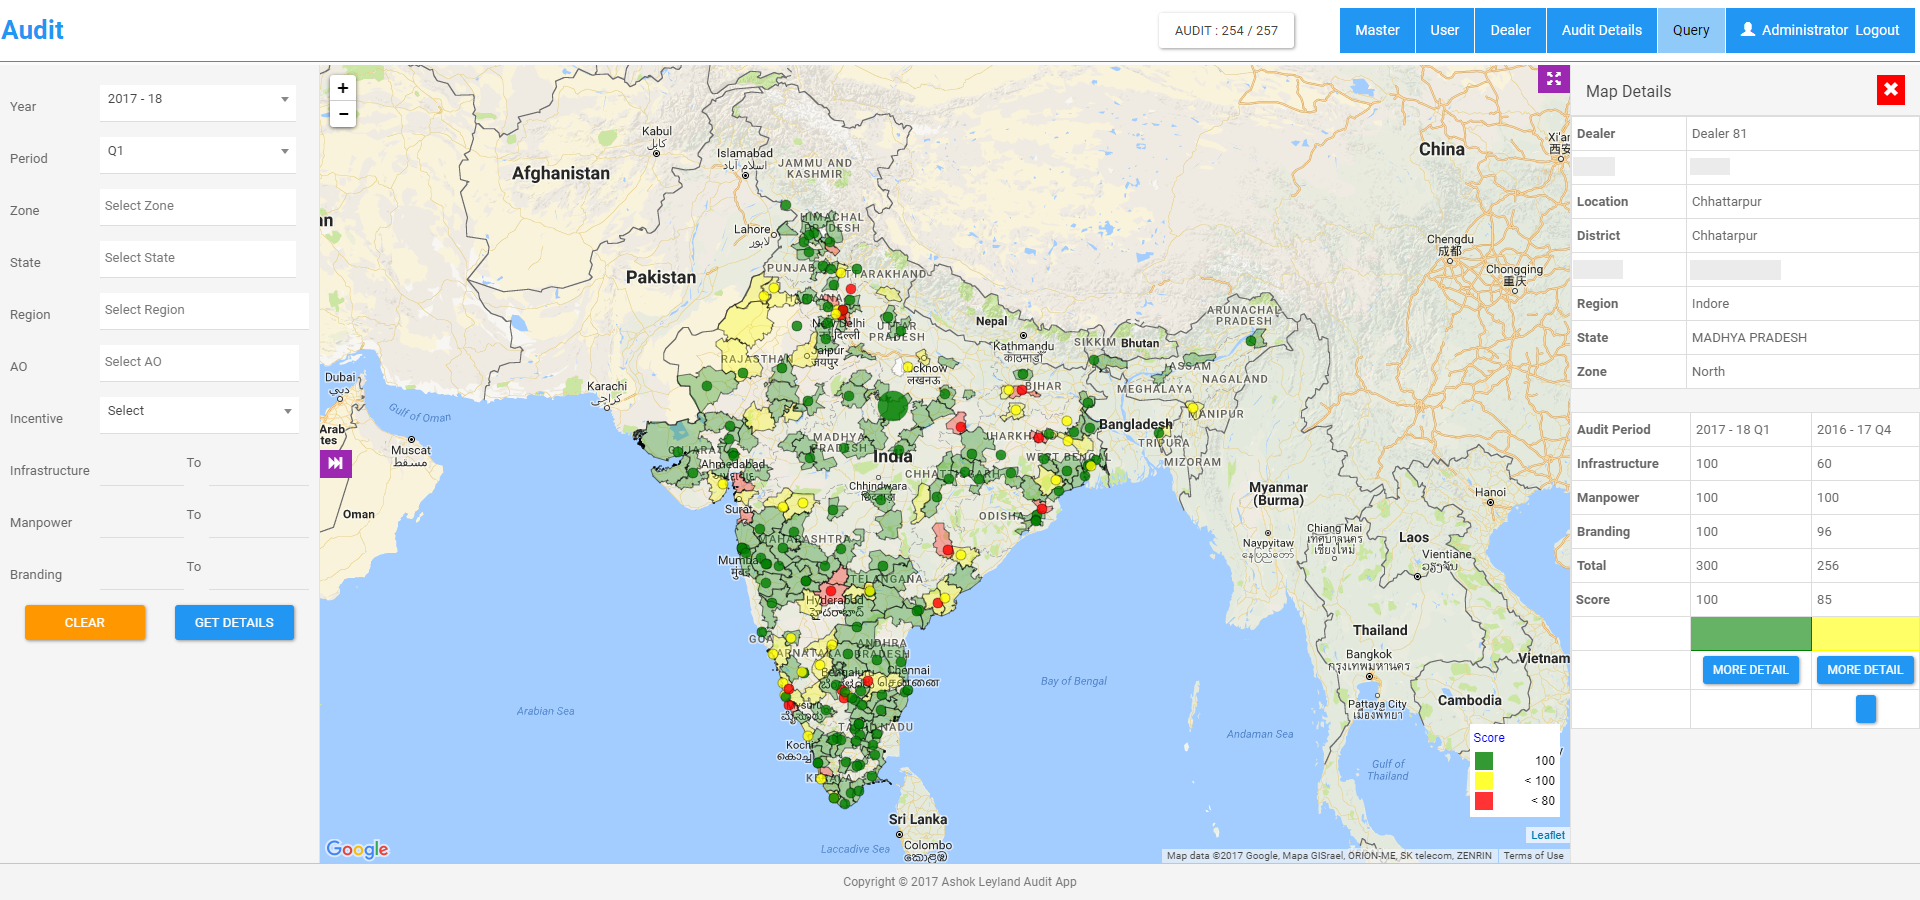
Task: Click the 'Dealer 81' value
Action: pos(1719,134)
